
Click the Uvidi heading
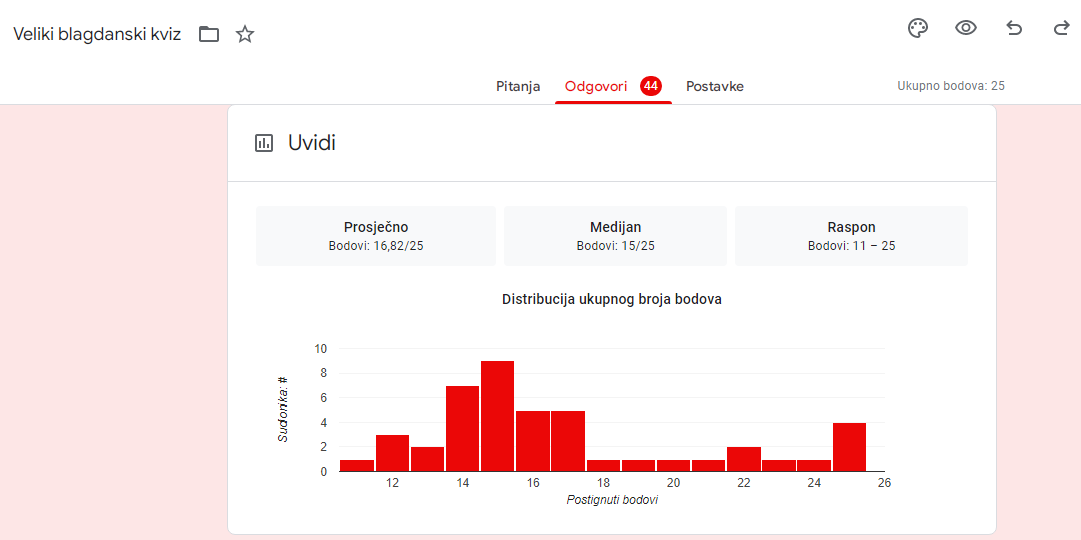pyautogui.click(x=312, y=143)
